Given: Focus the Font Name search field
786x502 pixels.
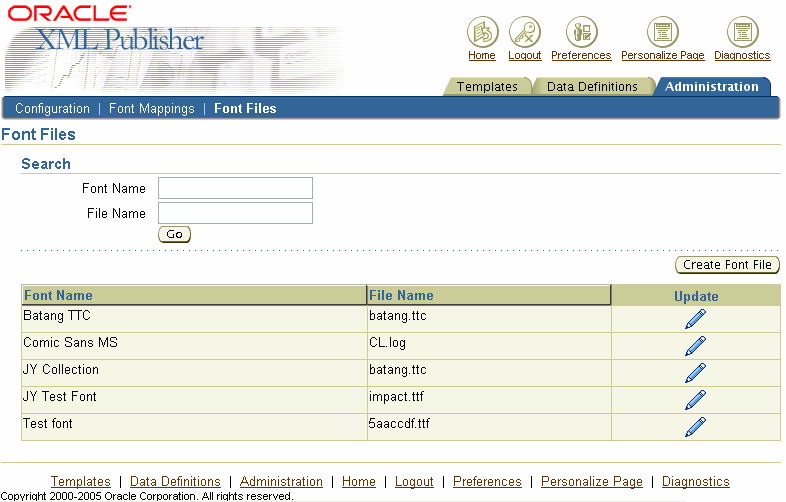Looking at the screenshot, I should (236, 188).
